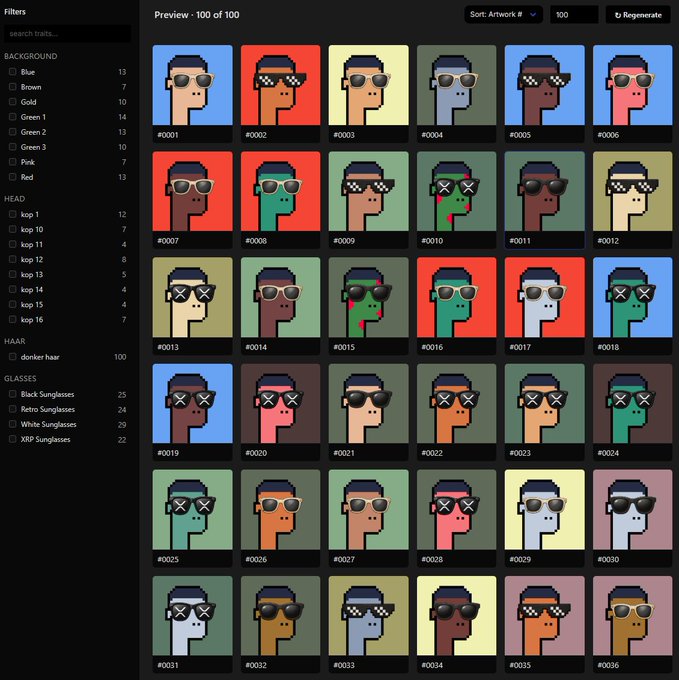Toggle the kop 10 head filter
The width and height of the screenshot is (679, 680).
[13, 229]
